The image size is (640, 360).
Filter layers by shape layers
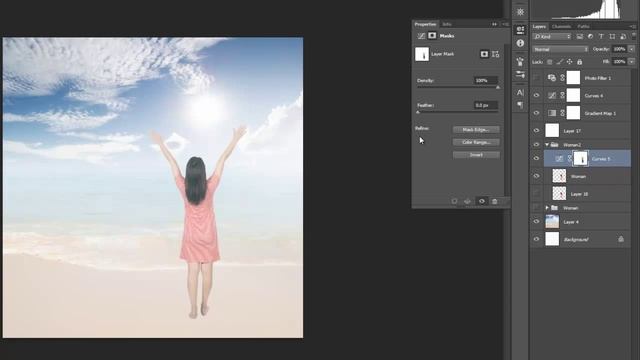[x=612, y=37]
